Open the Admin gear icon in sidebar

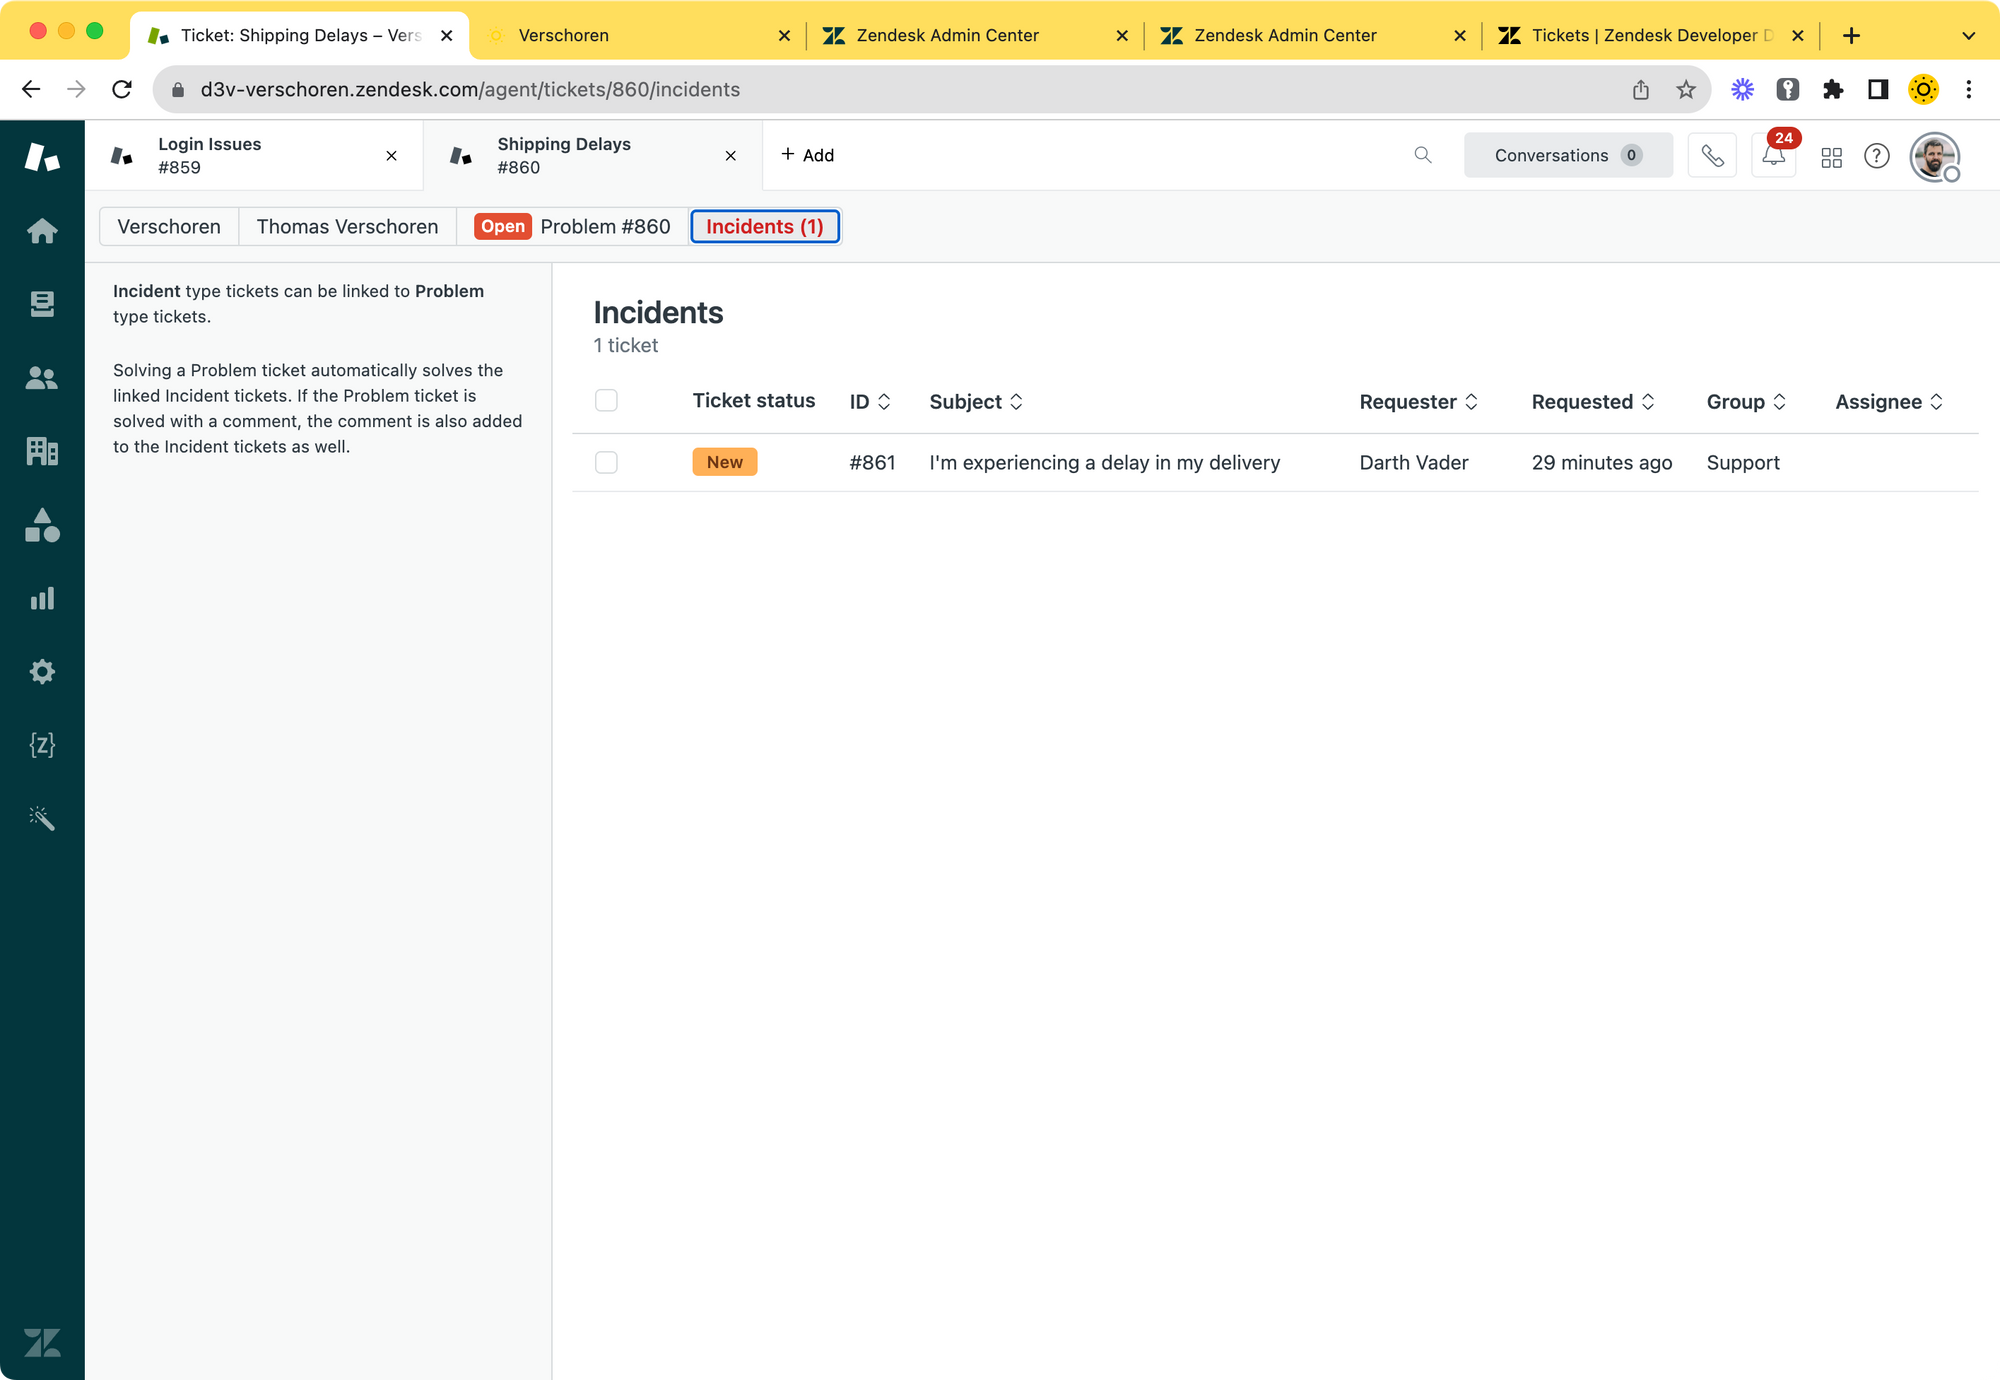coord(42,671)
